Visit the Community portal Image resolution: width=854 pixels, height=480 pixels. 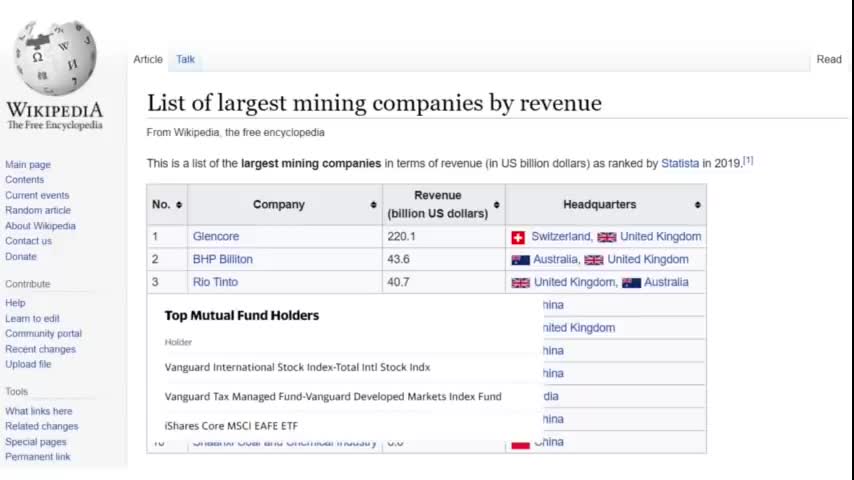pyautogui.click(x=44, y=333)
